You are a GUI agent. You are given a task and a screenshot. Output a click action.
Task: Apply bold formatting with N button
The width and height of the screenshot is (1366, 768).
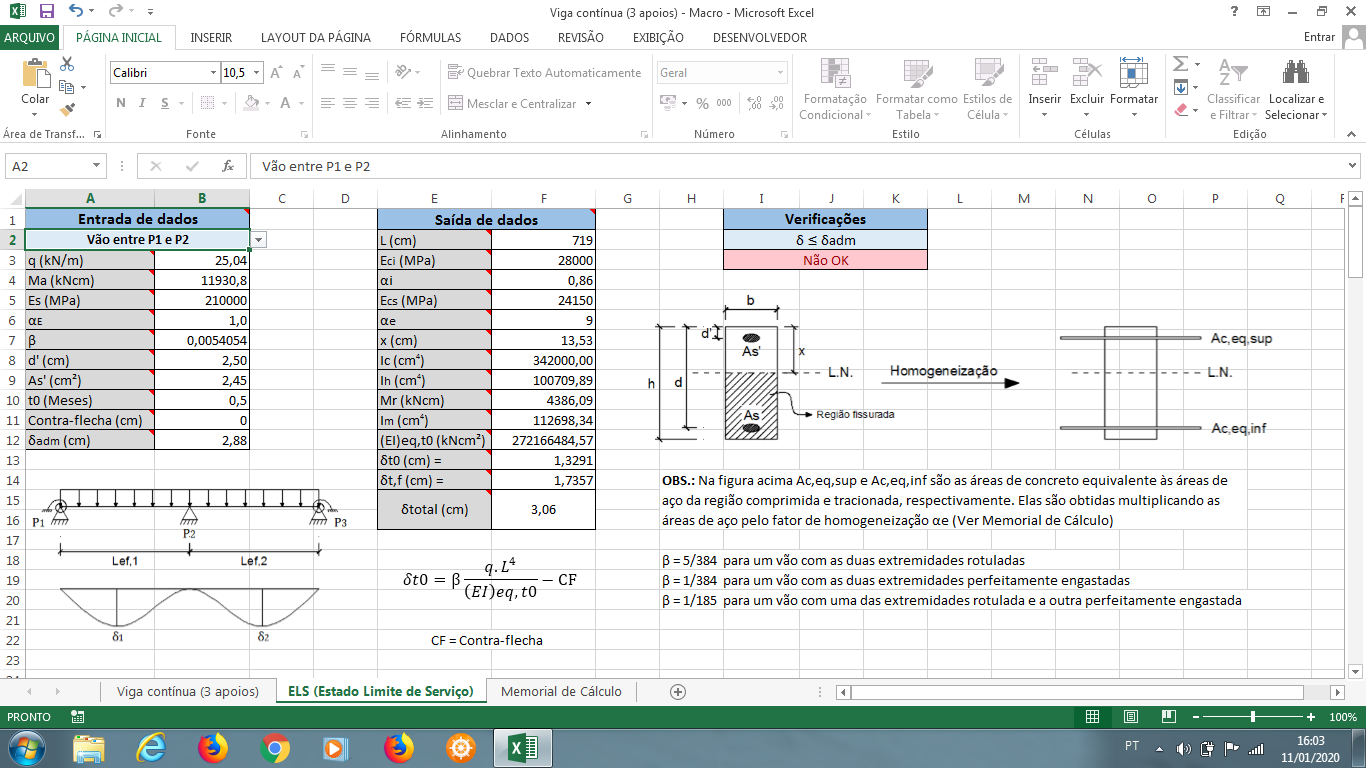pos(121,103)
